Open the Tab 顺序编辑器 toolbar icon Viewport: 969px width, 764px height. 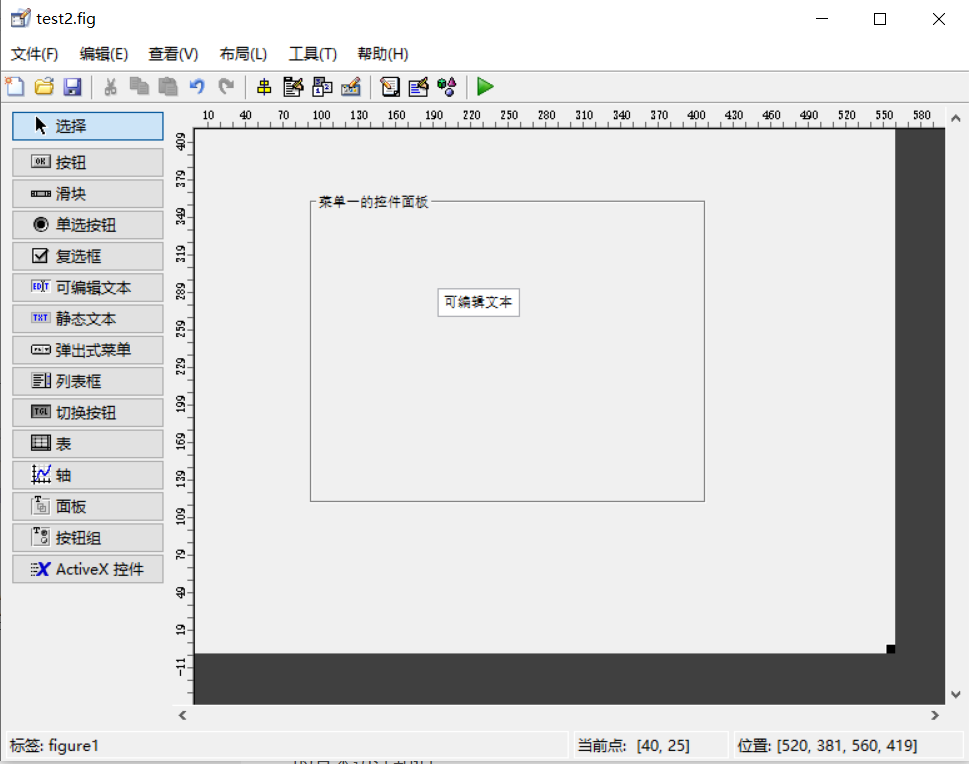coord(321,87)
